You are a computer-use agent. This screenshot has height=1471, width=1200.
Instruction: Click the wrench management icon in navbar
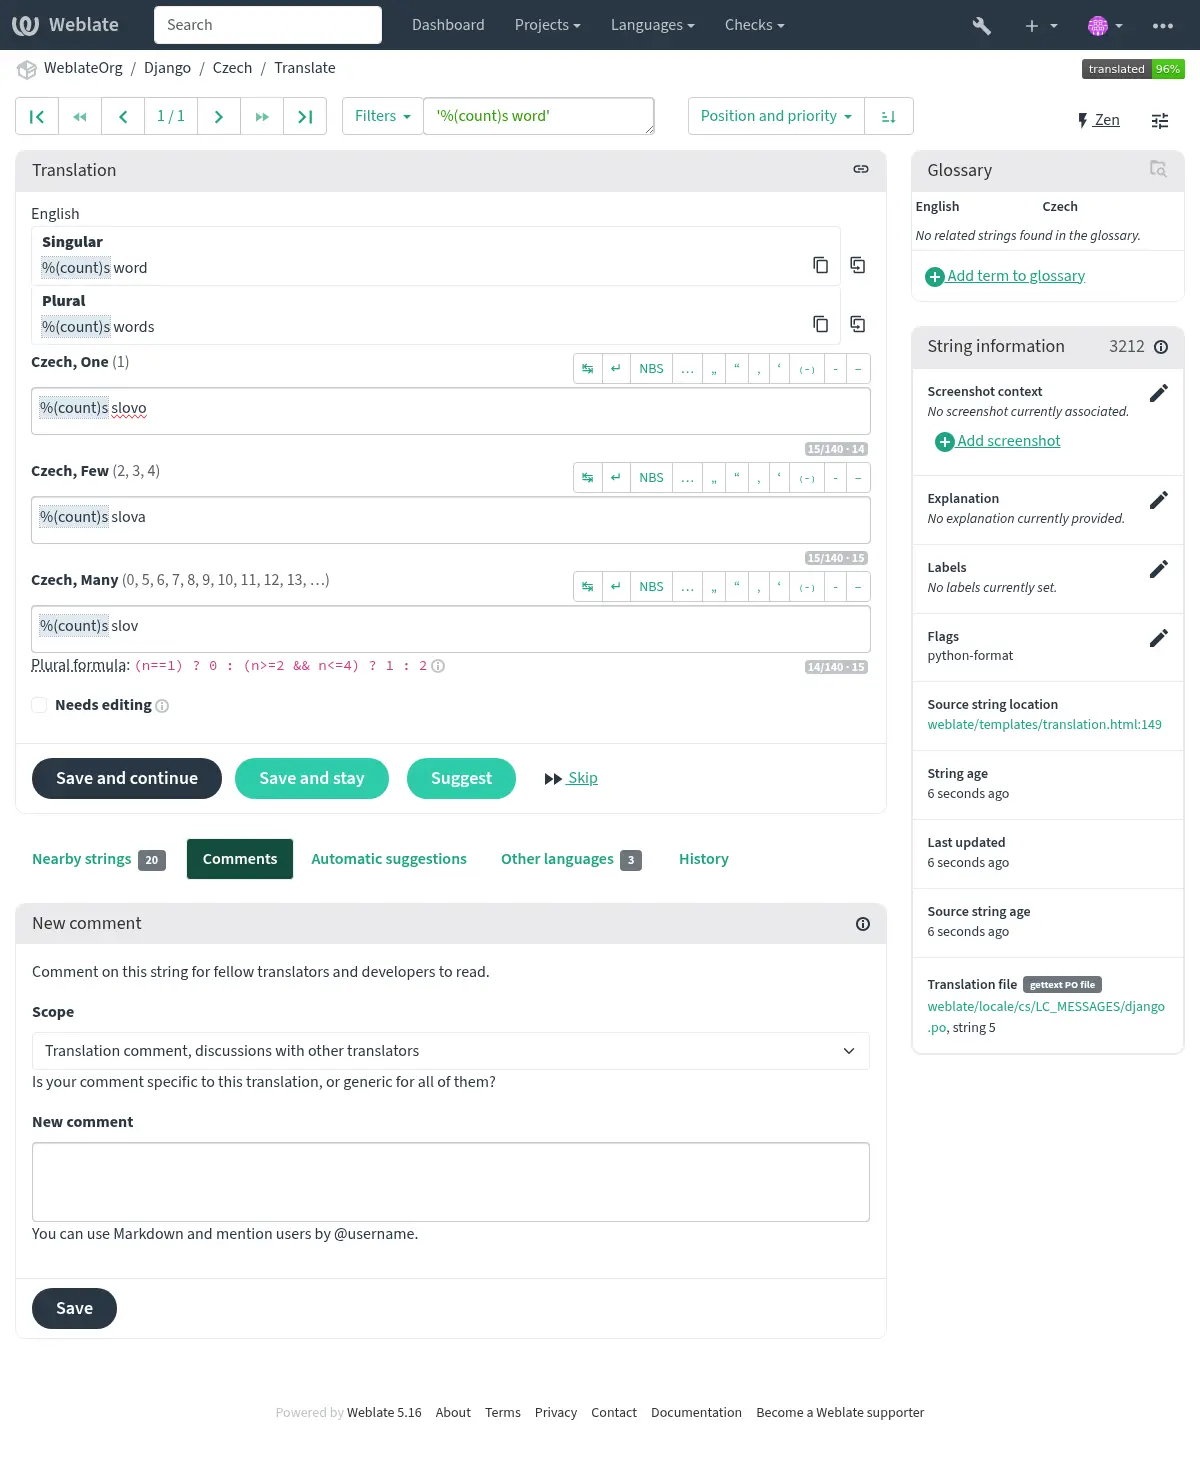981,26
